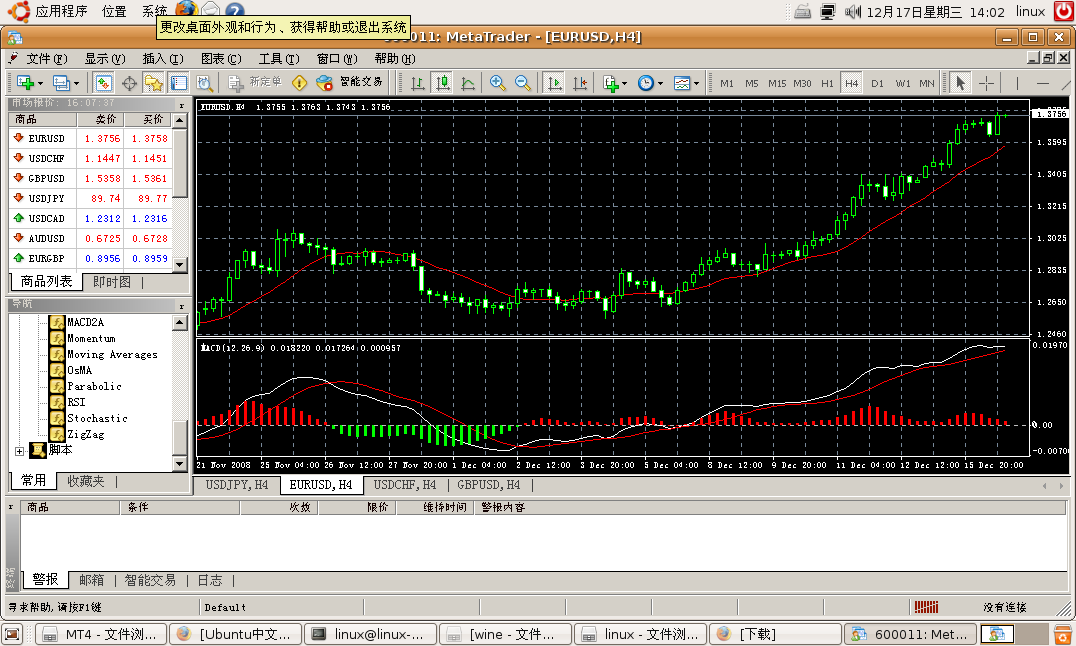Switch to 即时图 tick chart tab

click(111, 281)
